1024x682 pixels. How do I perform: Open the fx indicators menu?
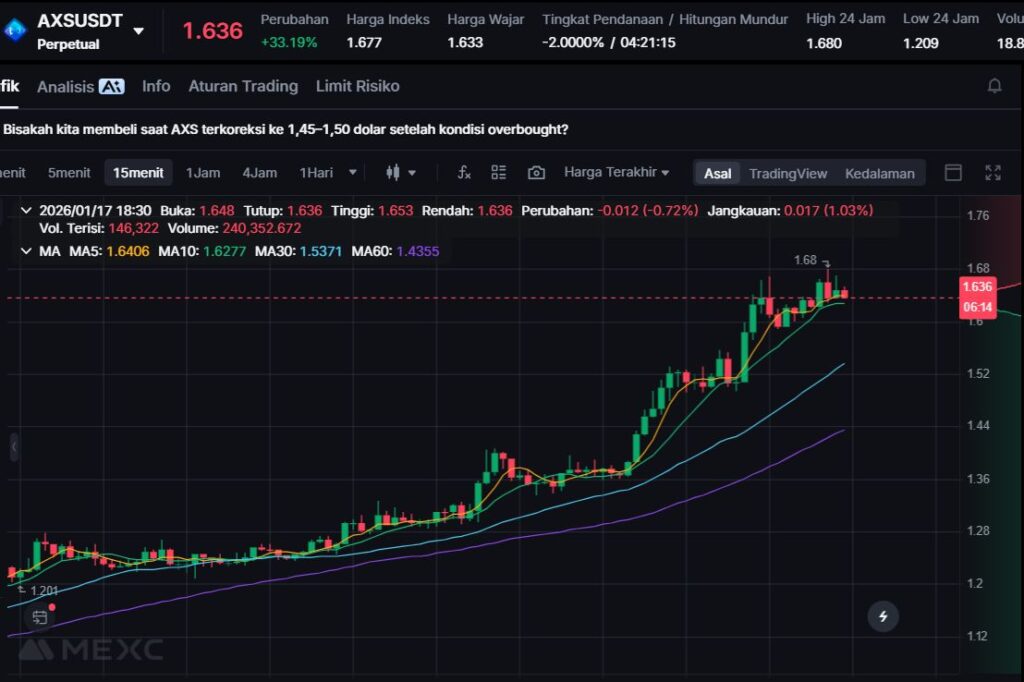463,173
